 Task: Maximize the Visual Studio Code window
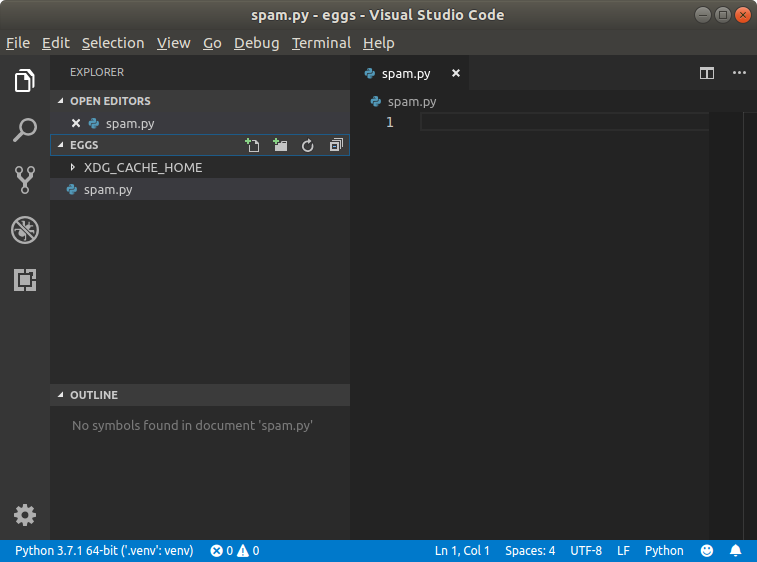pyautogui.click(x=723, y=15)
